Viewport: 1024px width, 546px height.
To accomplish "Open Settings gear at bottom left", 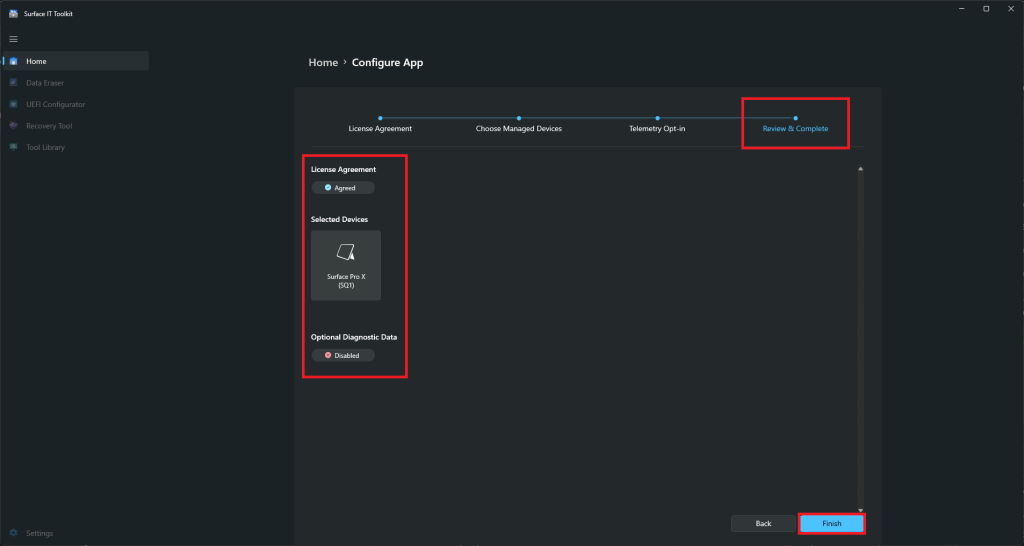I will coord(14,533).
